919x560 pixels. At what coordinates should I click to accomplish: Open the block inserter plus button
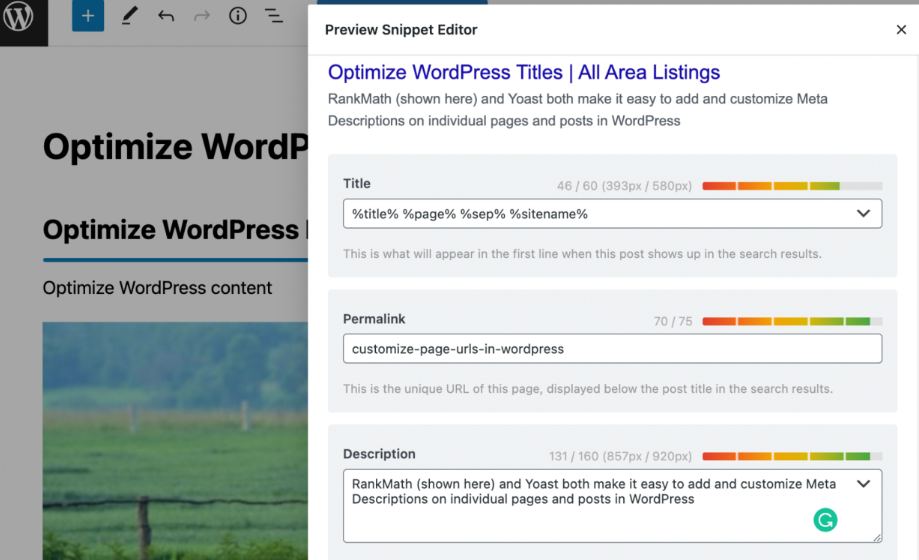tap(88, 16)
